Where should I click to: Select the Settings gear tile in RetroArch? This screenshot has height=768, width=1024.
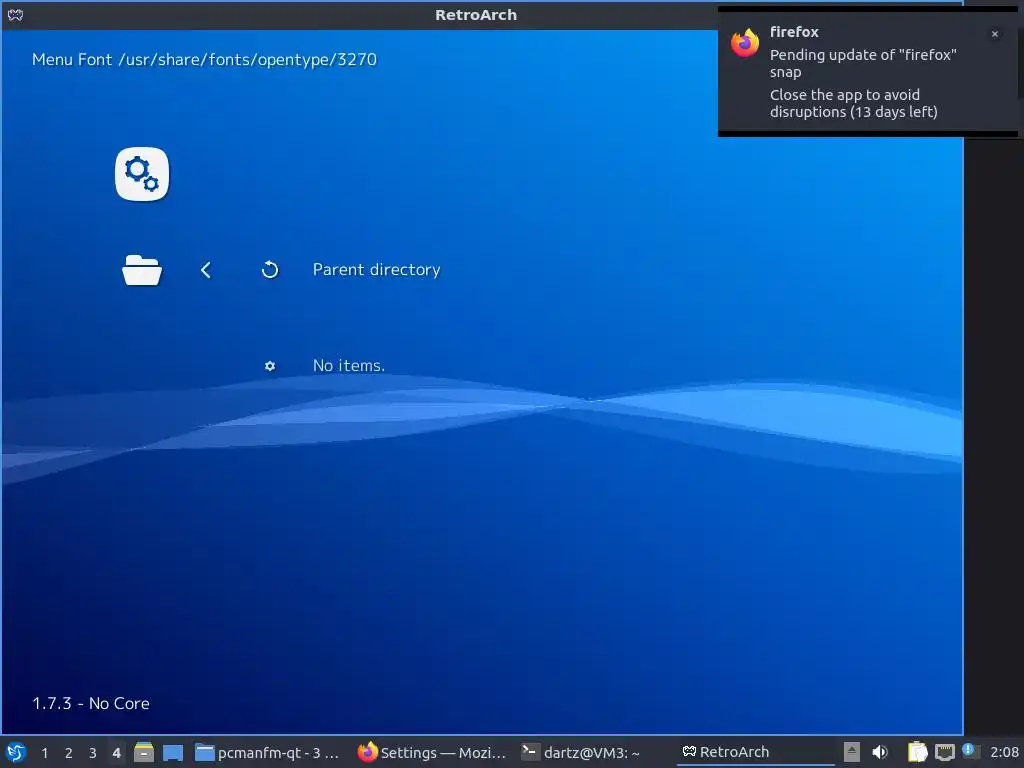[x=142, y=174]
